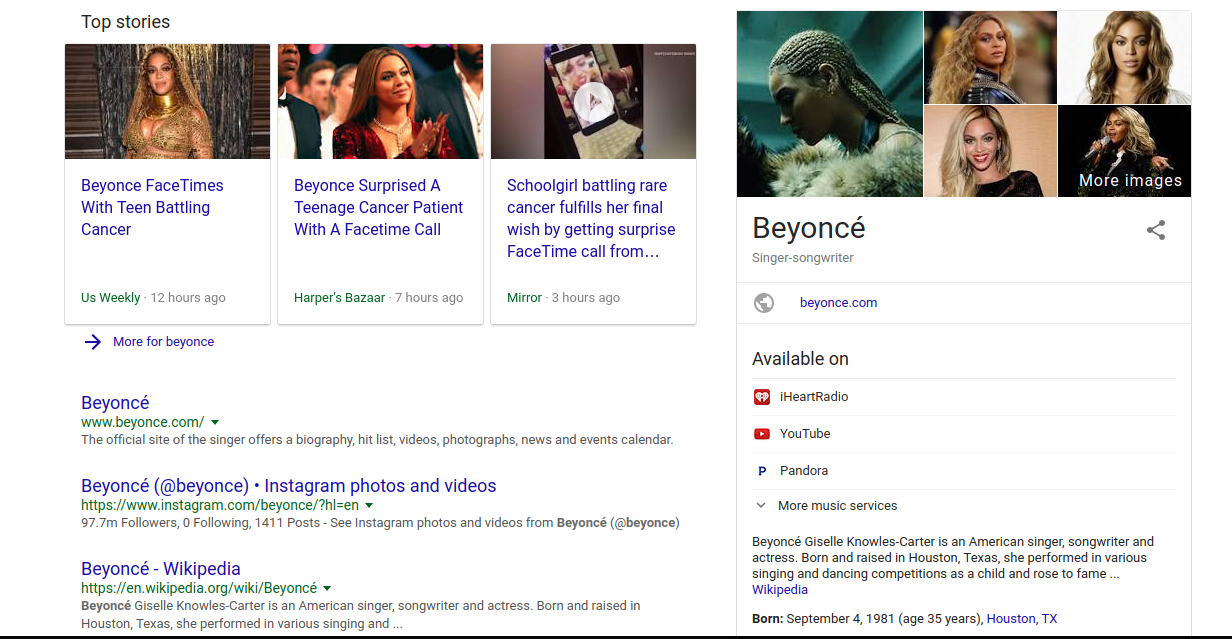
Task: Click the www.beyonce.com/ green URL
Action: click(x=143, y=423)
